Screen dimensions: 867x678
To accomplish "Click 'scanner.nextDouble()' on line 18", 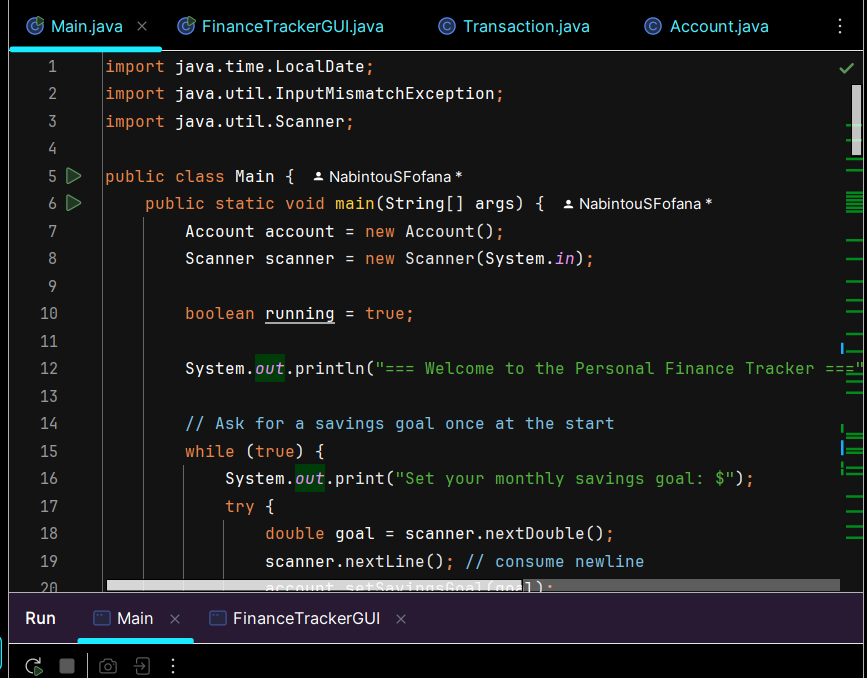I will pyautogui.click(x=504, y=533).
